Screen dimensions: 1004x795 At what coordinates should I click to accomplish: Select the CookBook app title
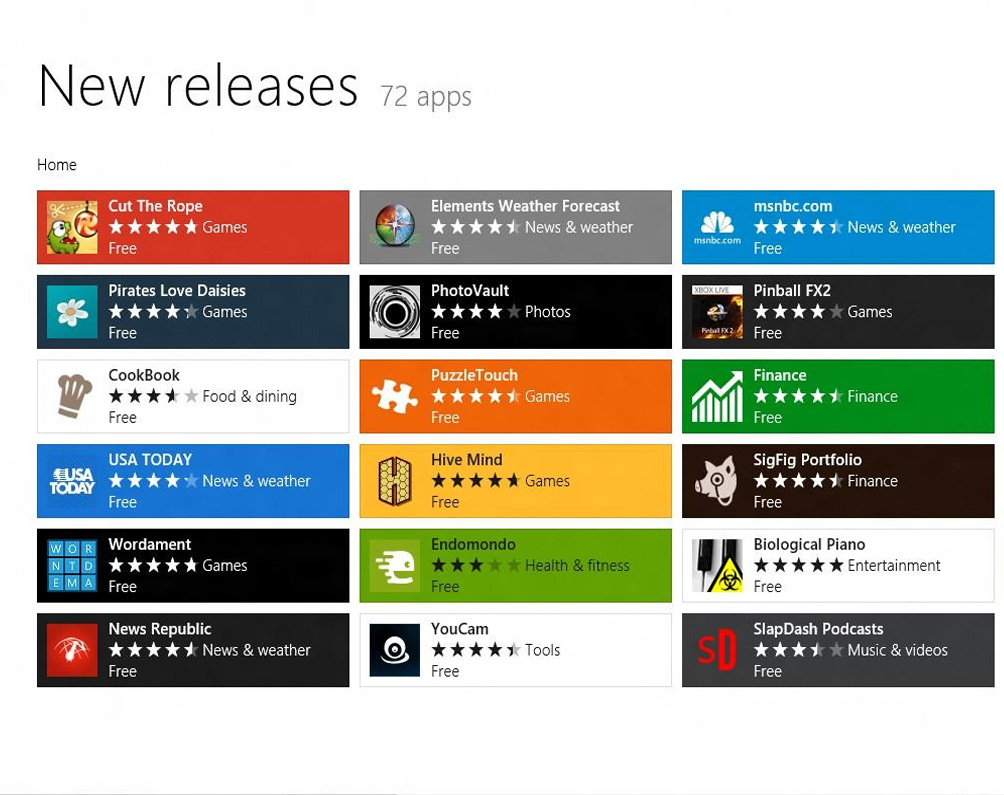[x=144, y=375]
